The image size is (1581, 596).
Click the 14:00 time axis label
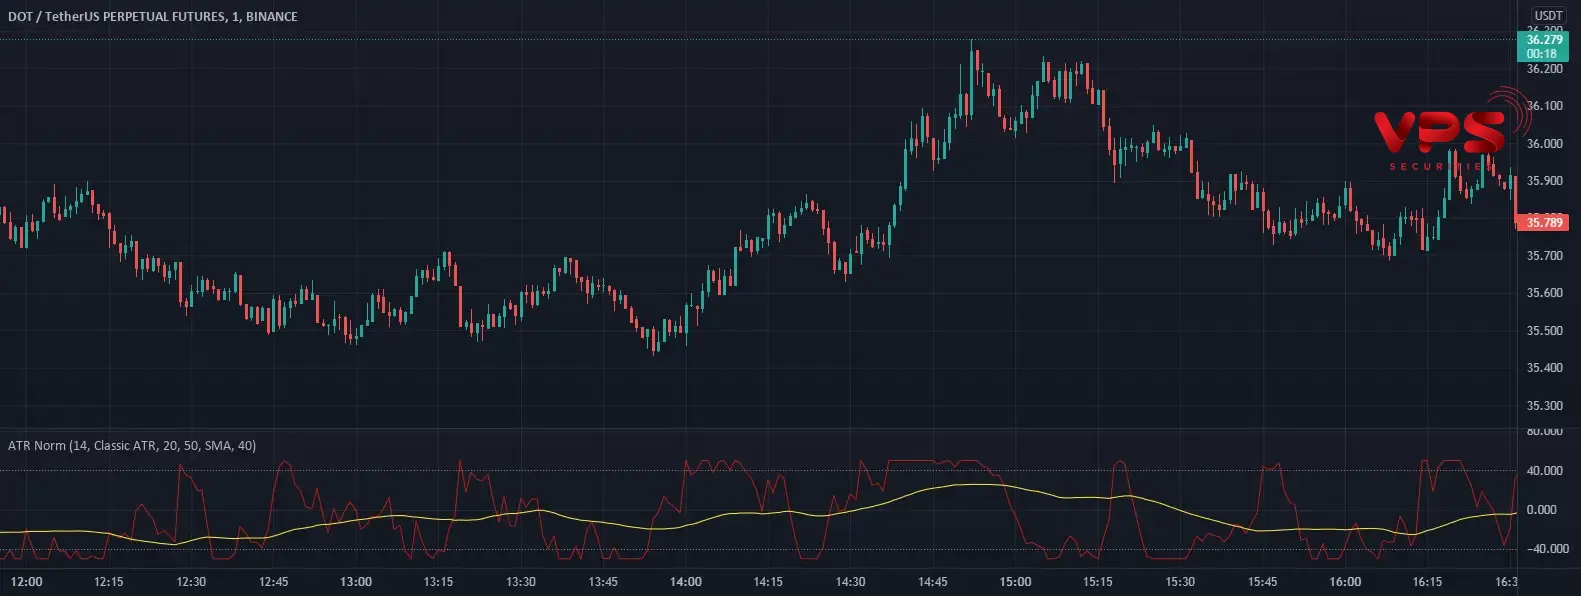(x=685, y=582)
